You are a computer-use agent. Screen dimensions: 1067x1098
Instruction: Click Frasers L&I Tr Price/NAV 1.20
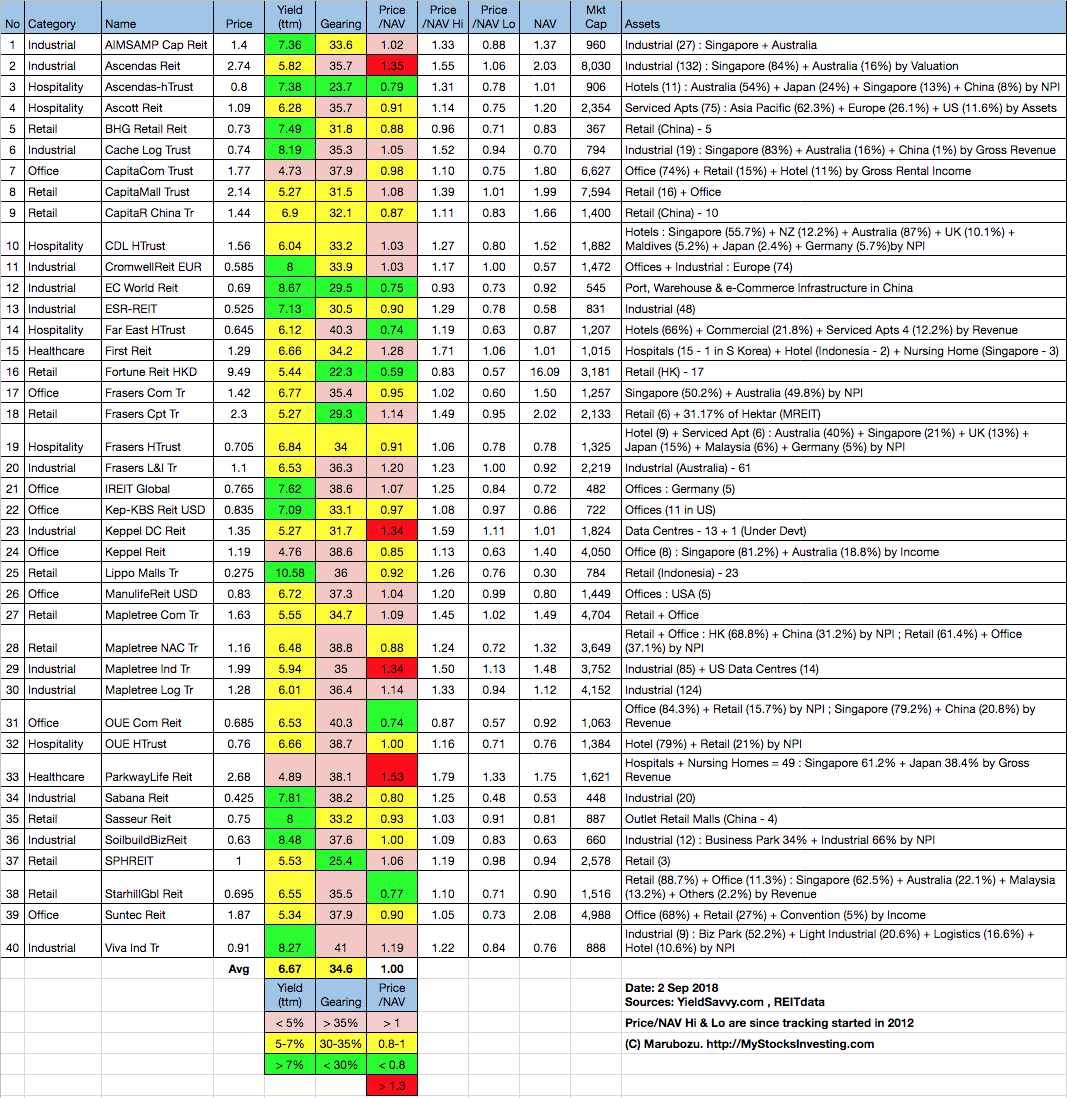[x=392, y=468]
